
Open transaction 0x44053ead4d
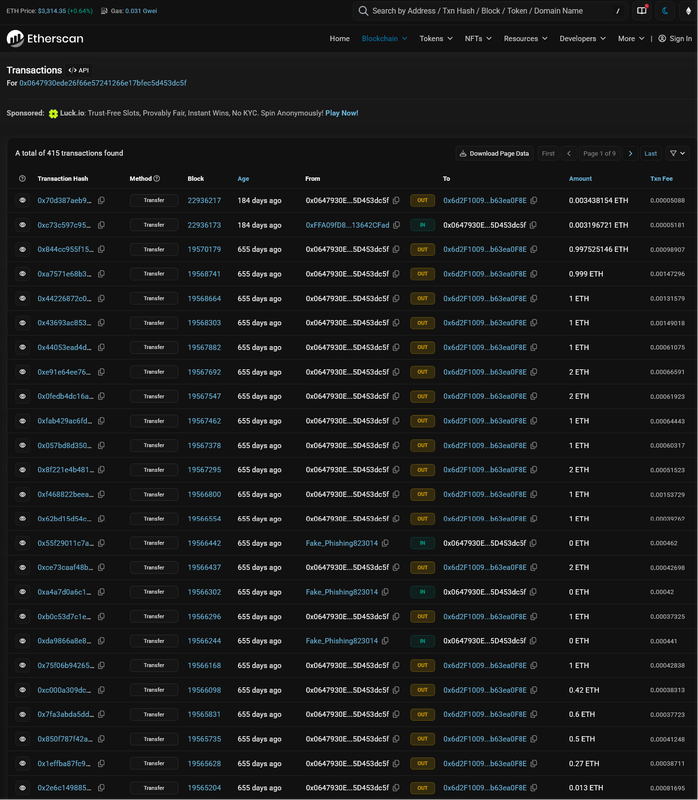click(x=64, y=347)
